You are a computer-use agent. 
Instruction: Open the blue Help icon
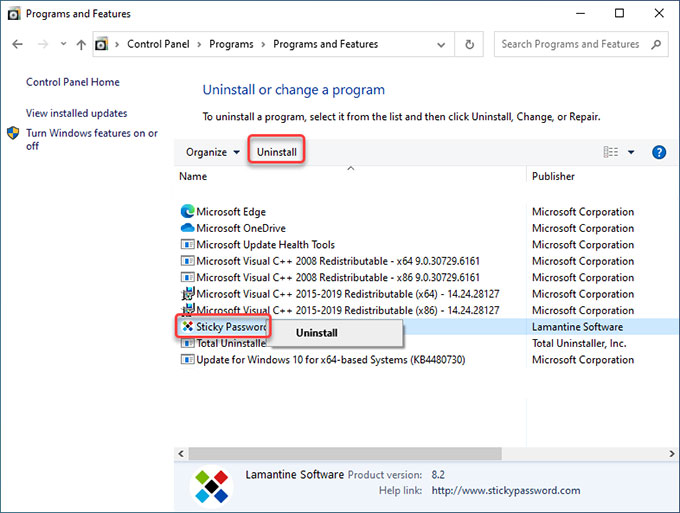tap(659, 152)
